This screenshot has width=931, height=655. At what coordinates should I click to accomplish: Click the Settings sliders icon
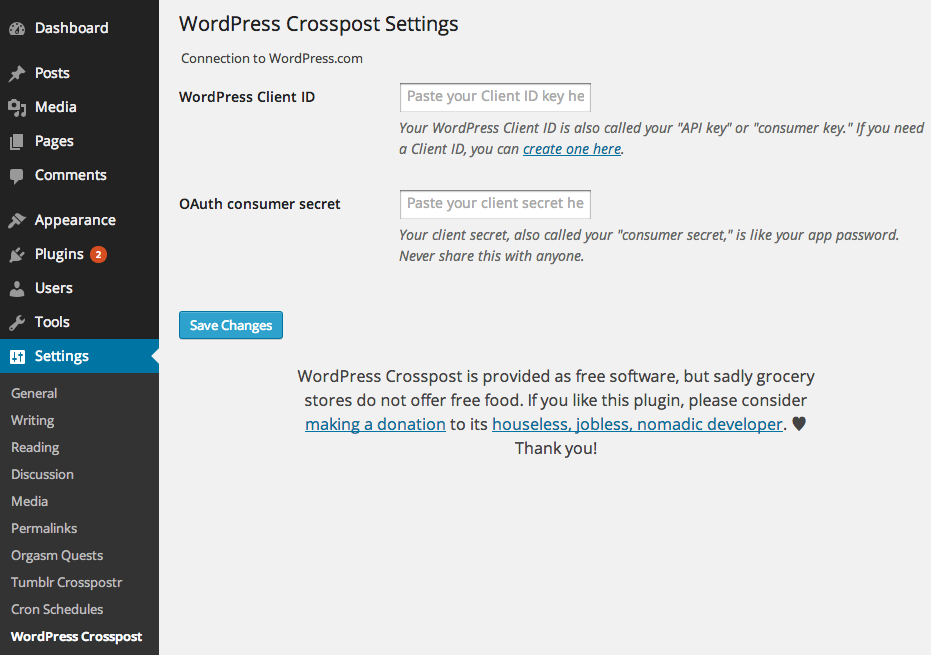(x=17, y=356)
